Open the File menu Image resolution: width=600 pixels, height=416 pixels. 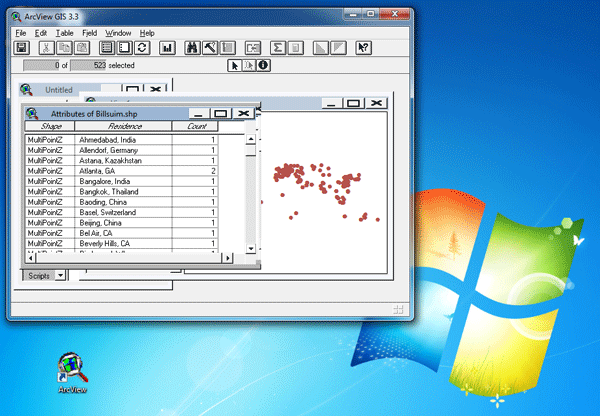click(20, 33)
